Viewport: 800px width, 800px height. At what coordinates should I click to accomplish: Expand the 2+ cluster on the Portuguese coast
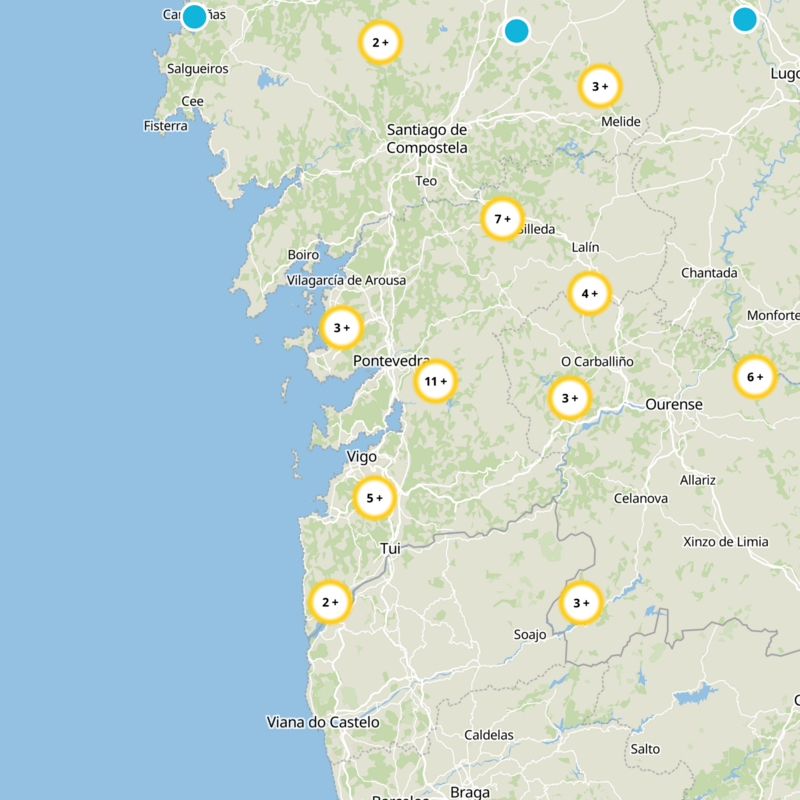point(330,602)
